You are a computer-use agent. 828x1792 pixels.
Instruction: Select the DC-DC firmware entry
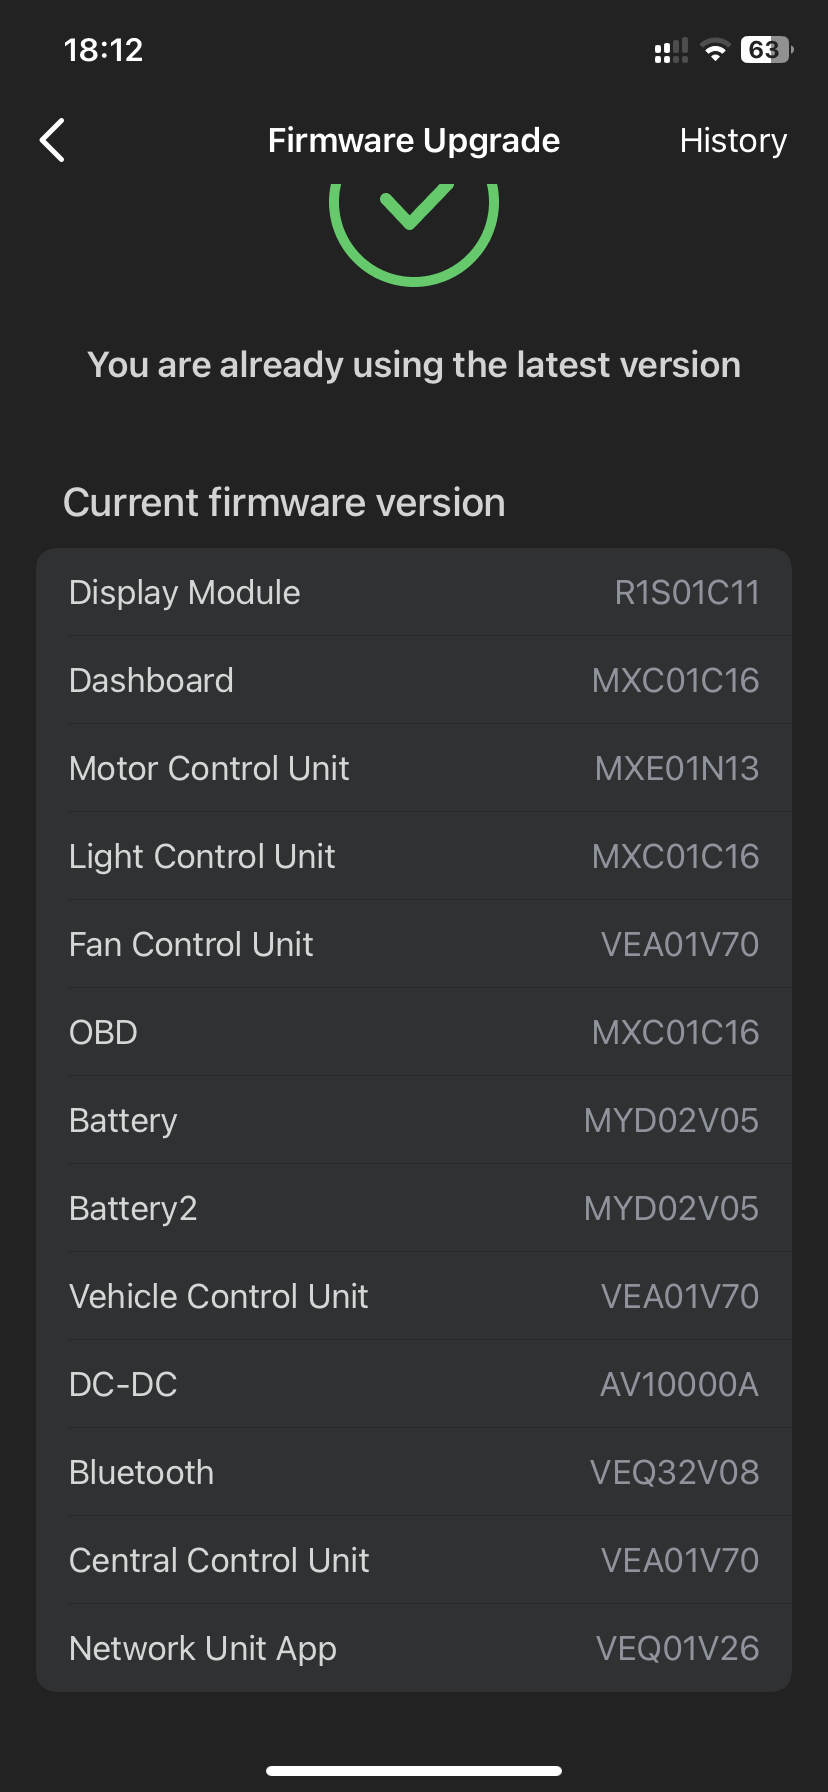414,1384
